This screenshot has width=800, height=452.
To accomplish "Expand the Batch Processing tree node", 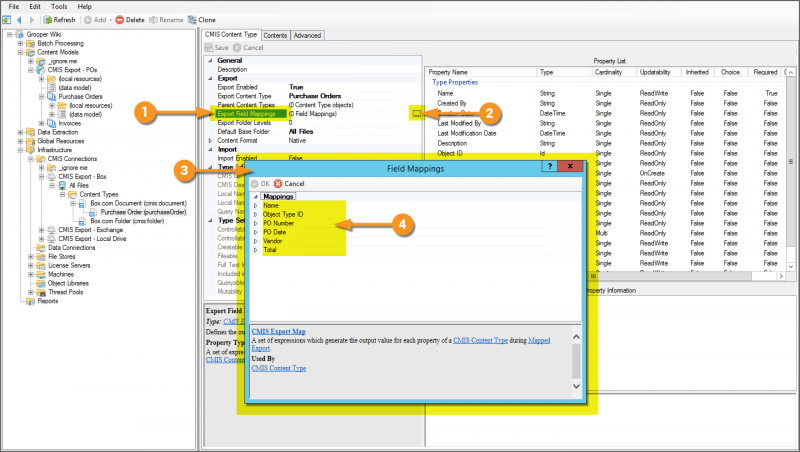I will click(x=20, y=43).
